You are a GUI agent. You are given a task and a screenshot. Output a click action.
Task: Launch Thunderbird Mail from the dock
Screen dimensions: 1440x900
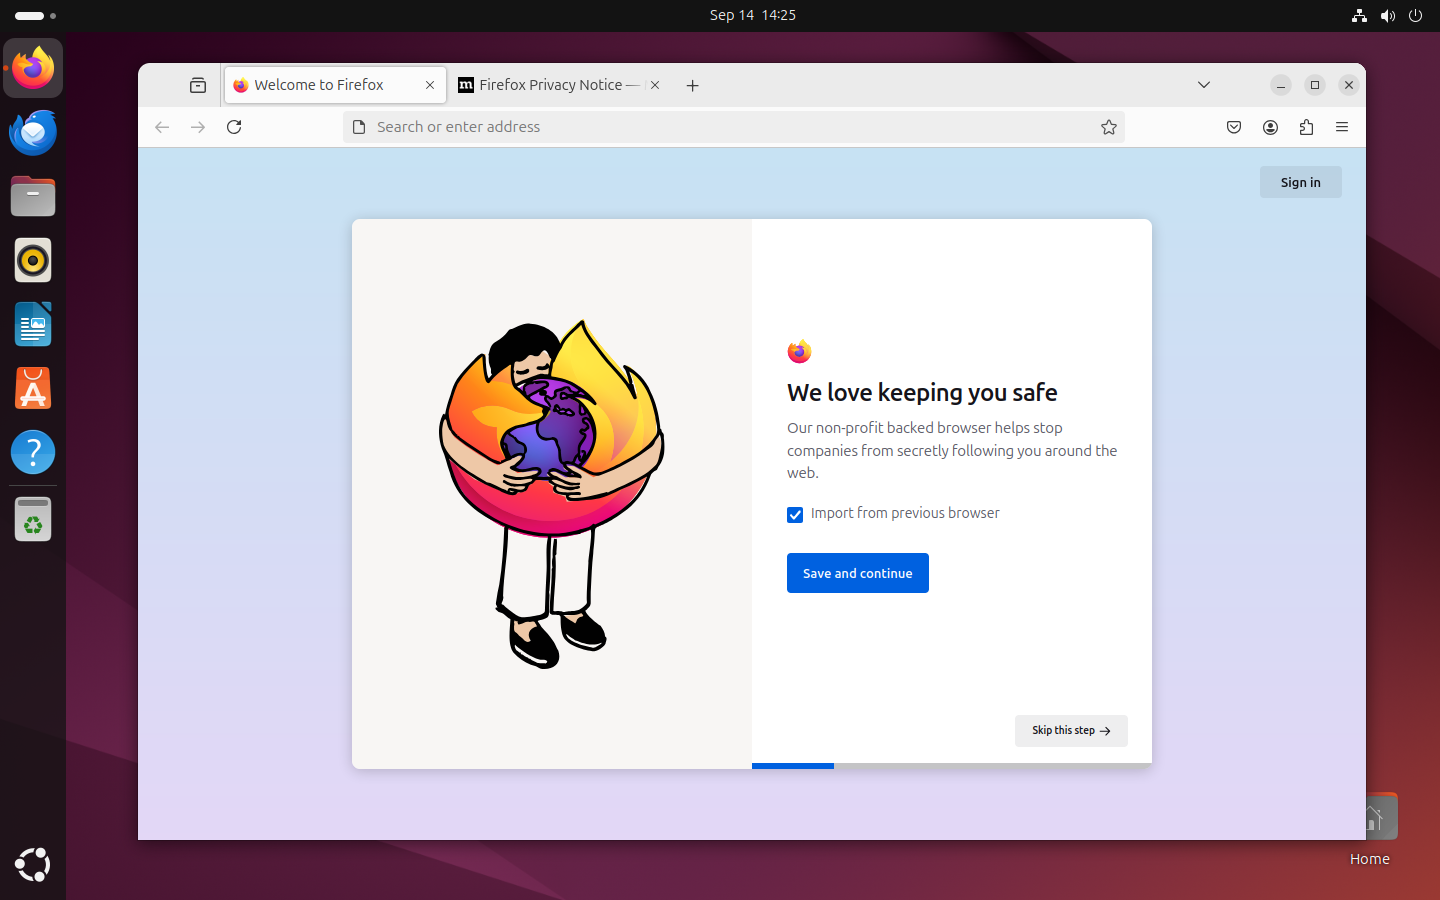33,132
